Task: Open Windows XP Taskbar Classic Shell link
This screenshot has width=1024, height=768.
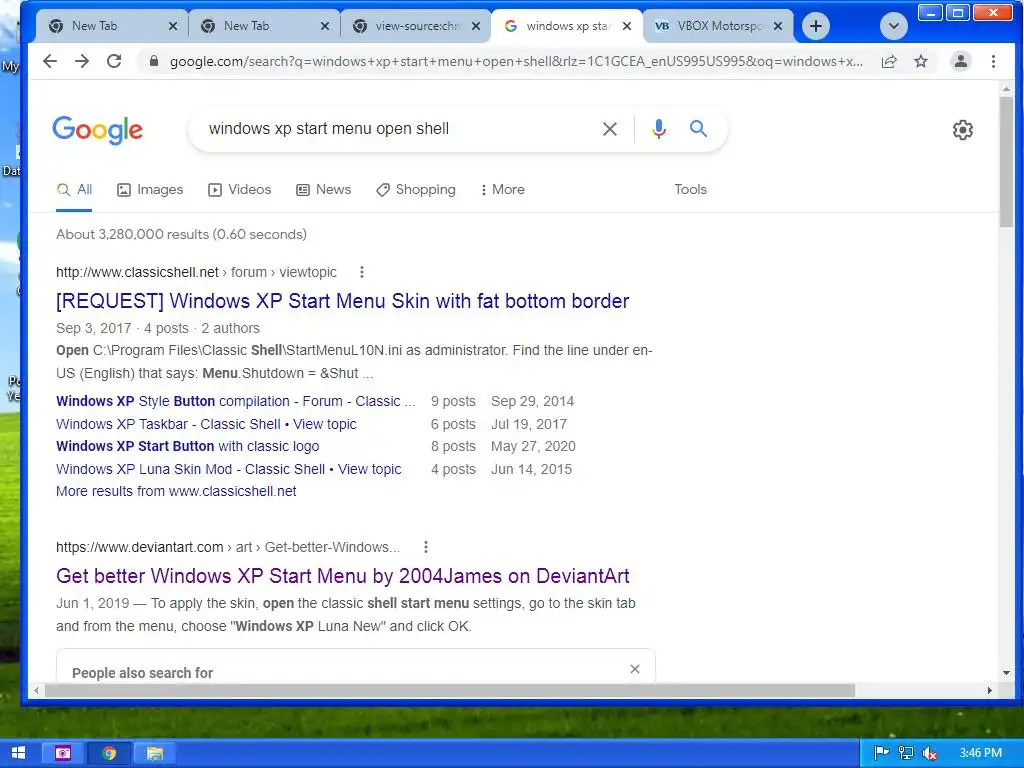Action: (206, 424)
